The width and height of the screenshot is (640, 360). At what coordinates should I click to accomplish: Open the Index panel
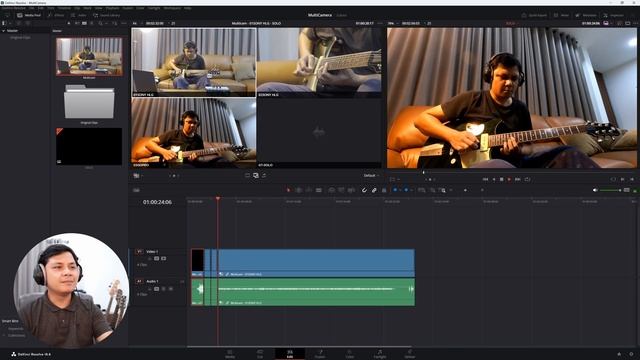point(79,15)
